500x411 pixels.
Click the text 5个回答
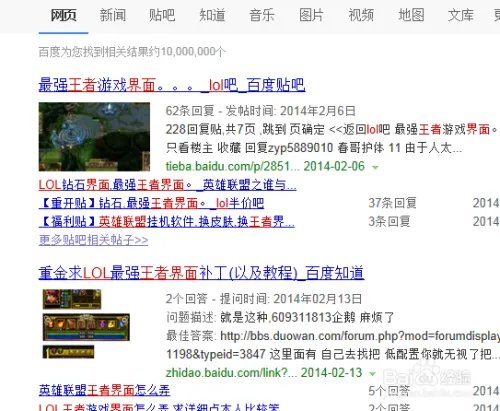tap(389, 391)
